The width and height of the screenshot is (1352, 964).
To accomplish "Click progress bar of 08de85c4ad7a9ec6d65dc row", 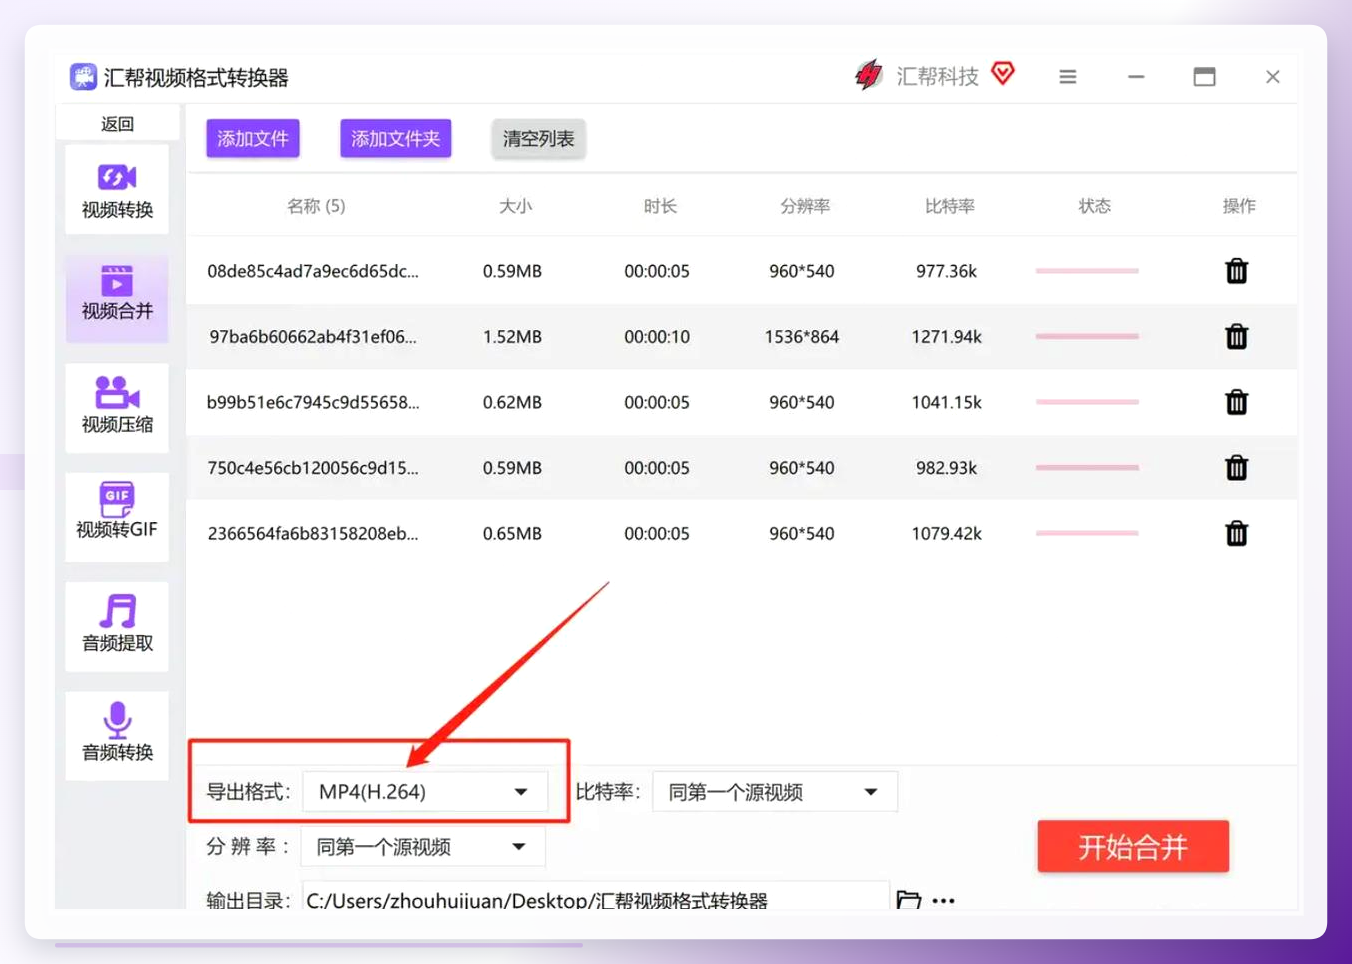I will pyautogui.click(x=1087, y=271).
